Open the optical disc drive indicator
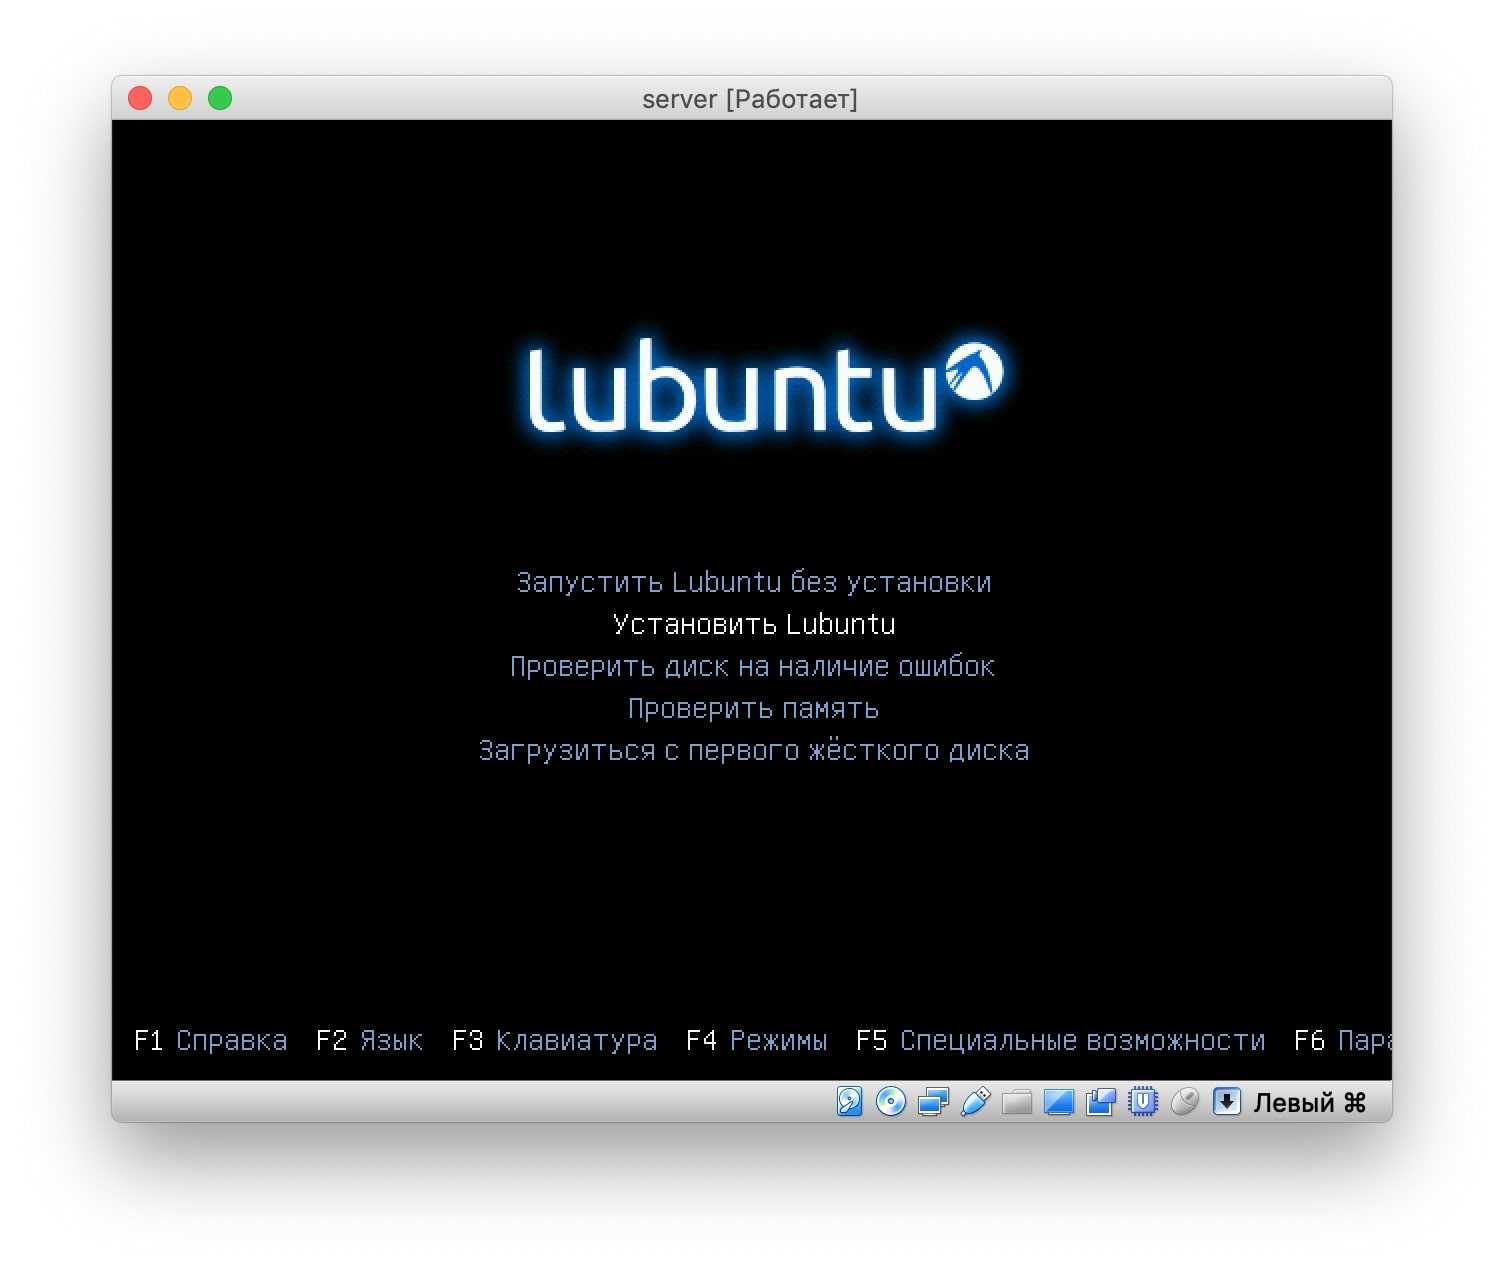This screenshot has width=1504, height=1270. 890,1102
